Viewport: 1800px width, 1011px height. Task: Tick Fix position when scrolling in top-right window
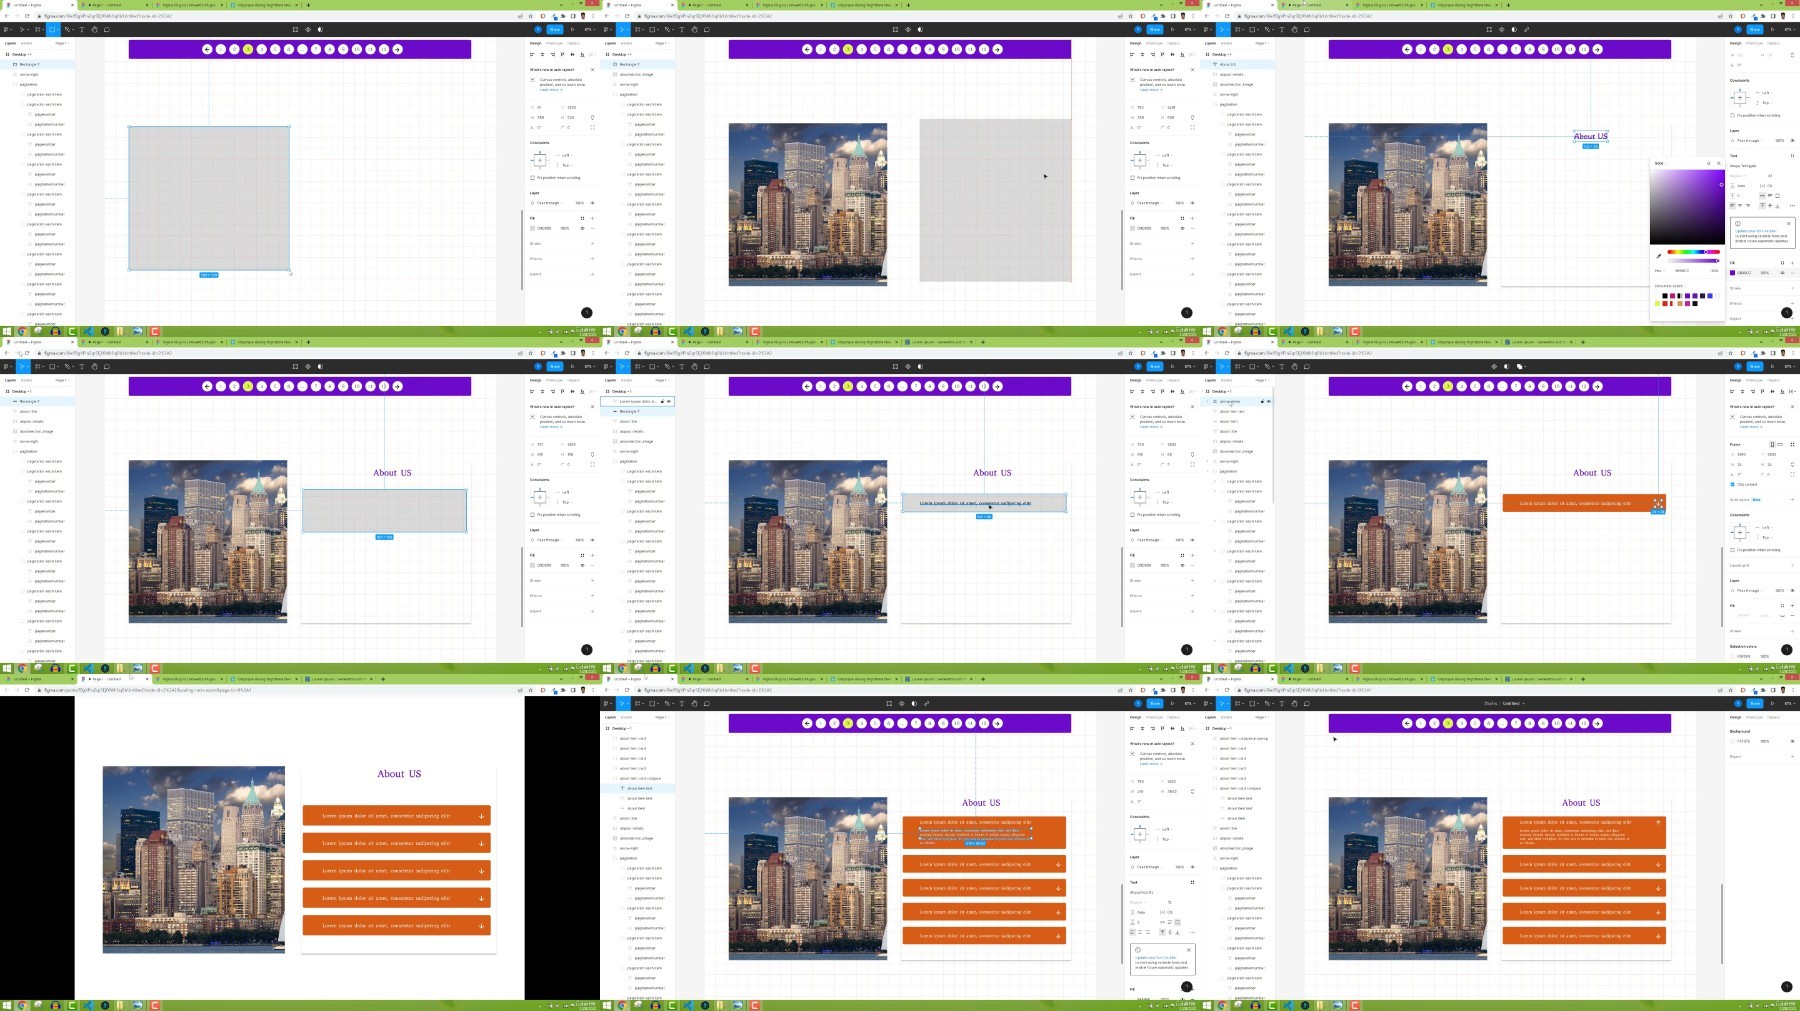point(1732,115)
